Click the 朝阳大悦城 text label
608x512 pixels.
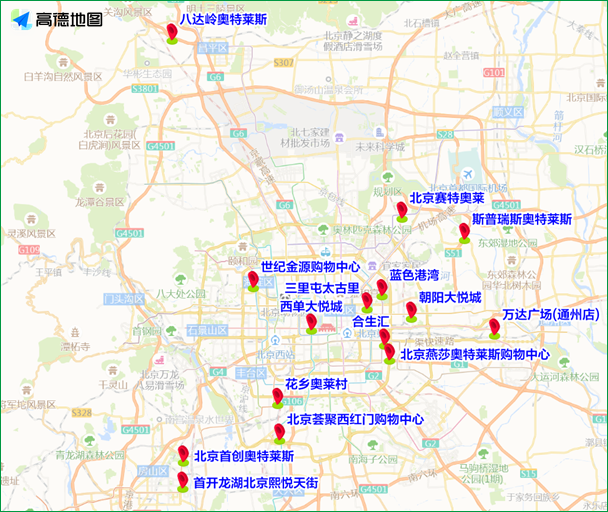tap(450, 298)
